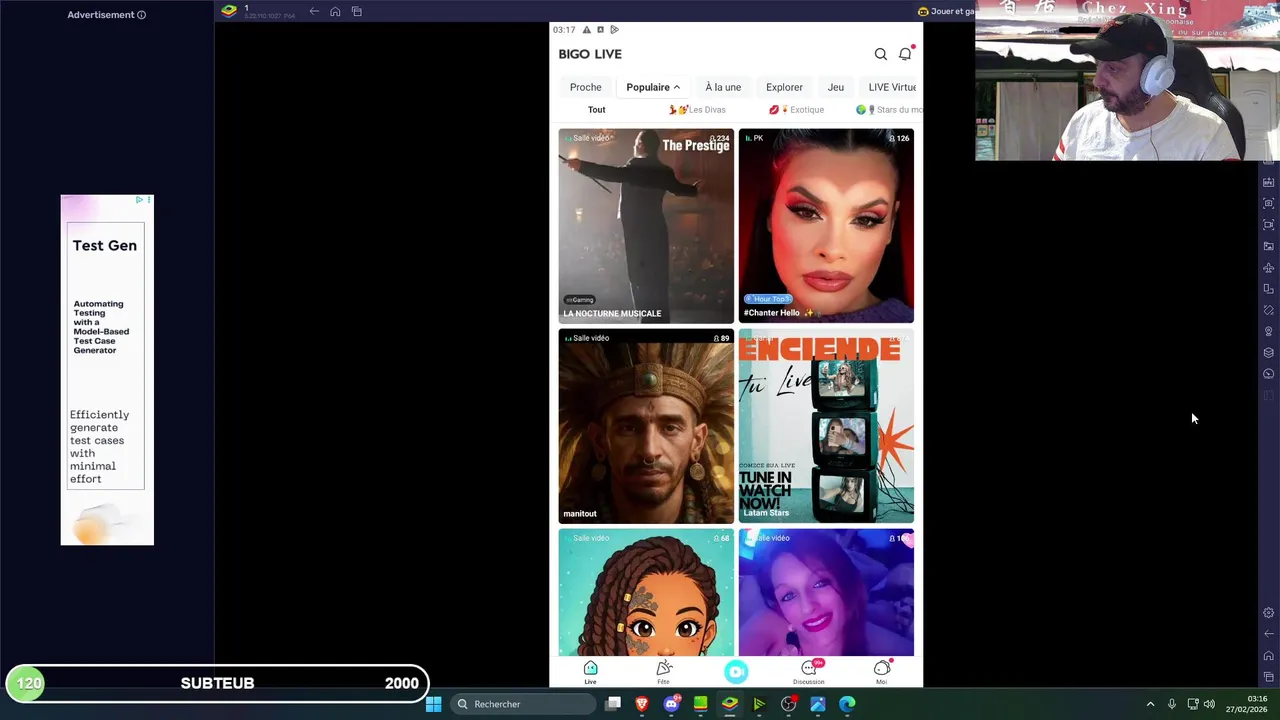The image size is (1280, 720).
Task: Open the Test Gen advertisement
Action: pyautogui.click(x=107, y=370)
